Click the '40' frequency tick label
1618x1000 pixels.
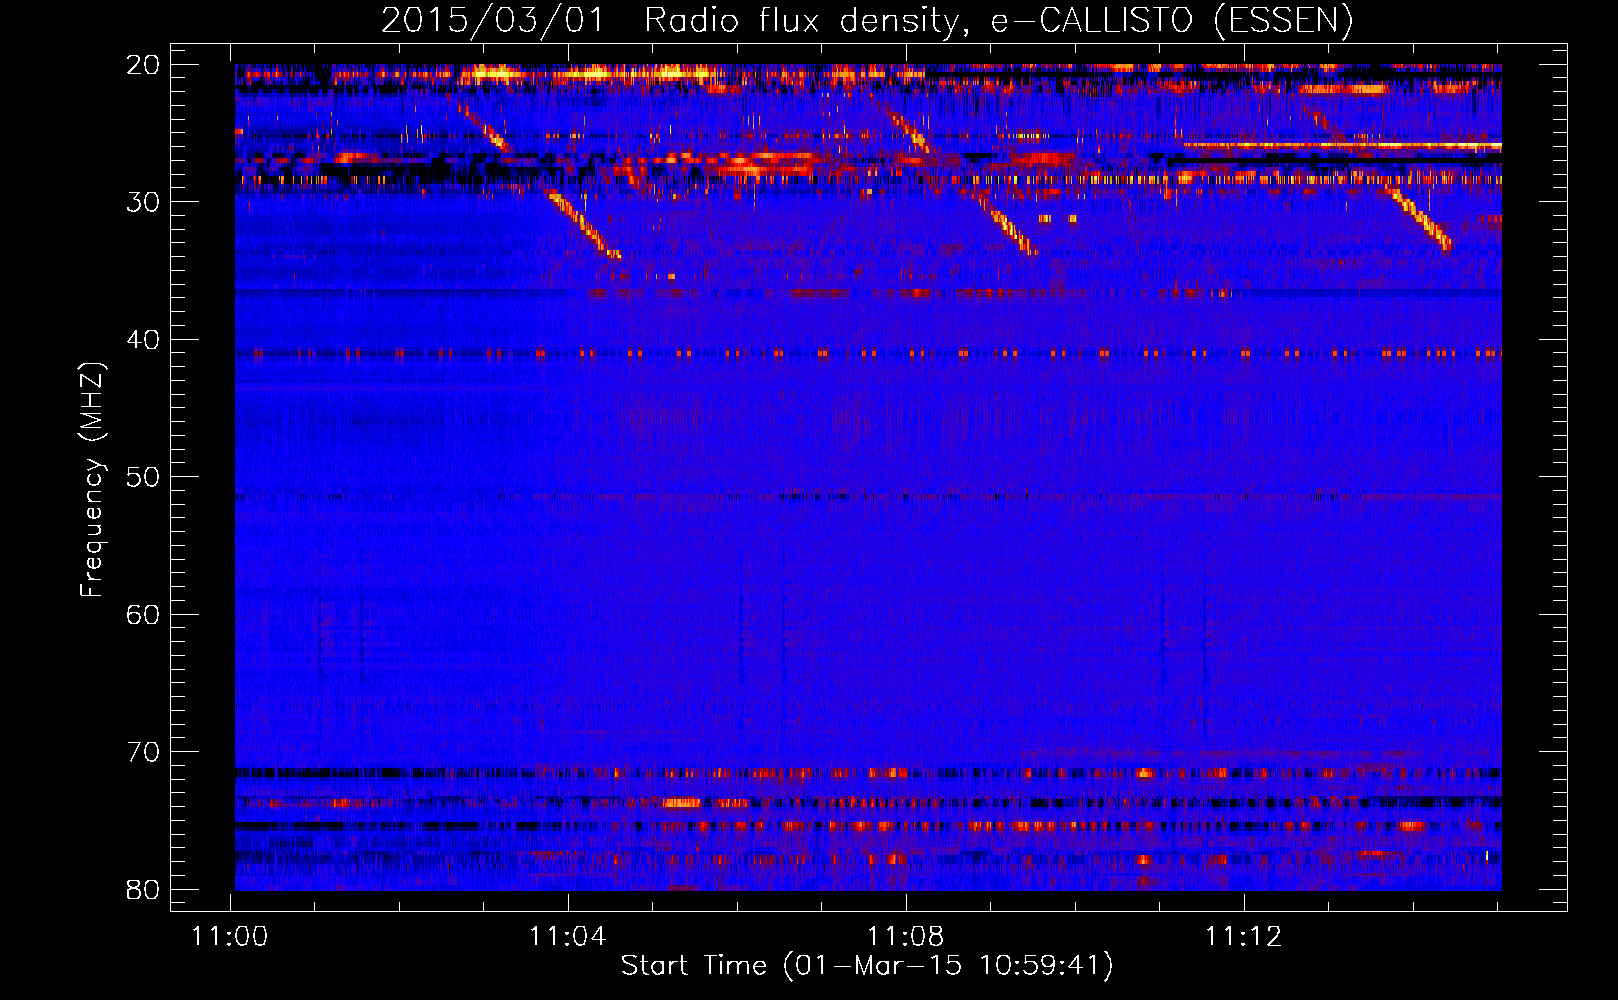point(143,340)
